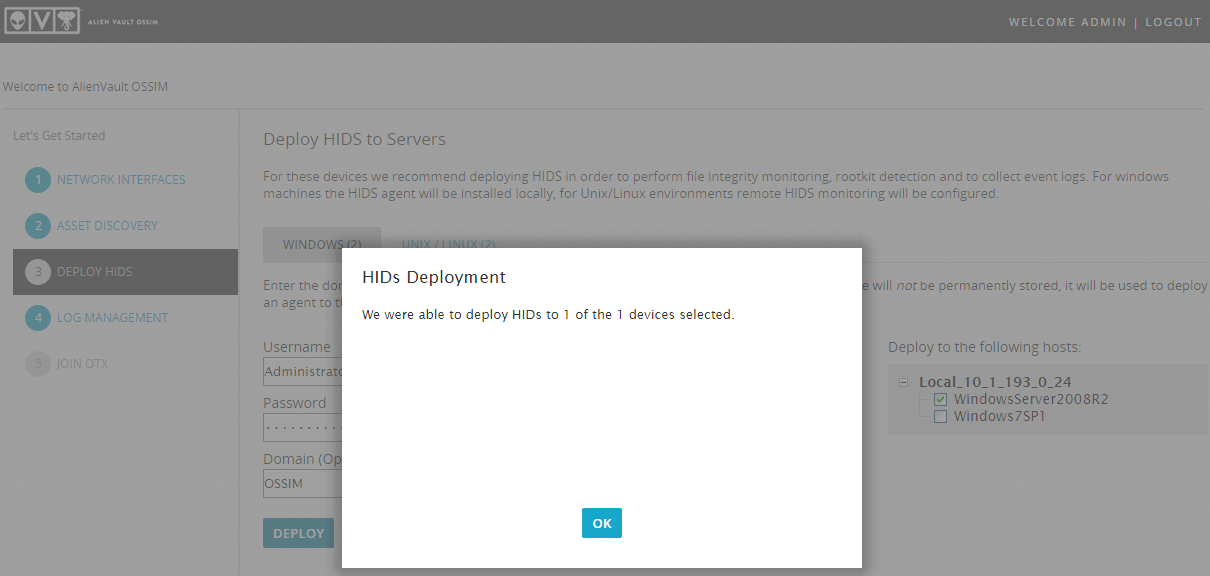Click the Deploy HIDS to Servers heading
1210x576 pixels.
pyautogui.click(x=354, y=139)
